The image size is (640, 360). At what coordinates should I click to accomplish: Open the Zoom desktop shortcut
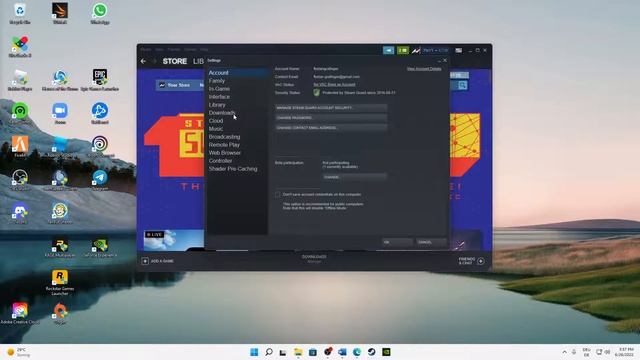(60, 113)
